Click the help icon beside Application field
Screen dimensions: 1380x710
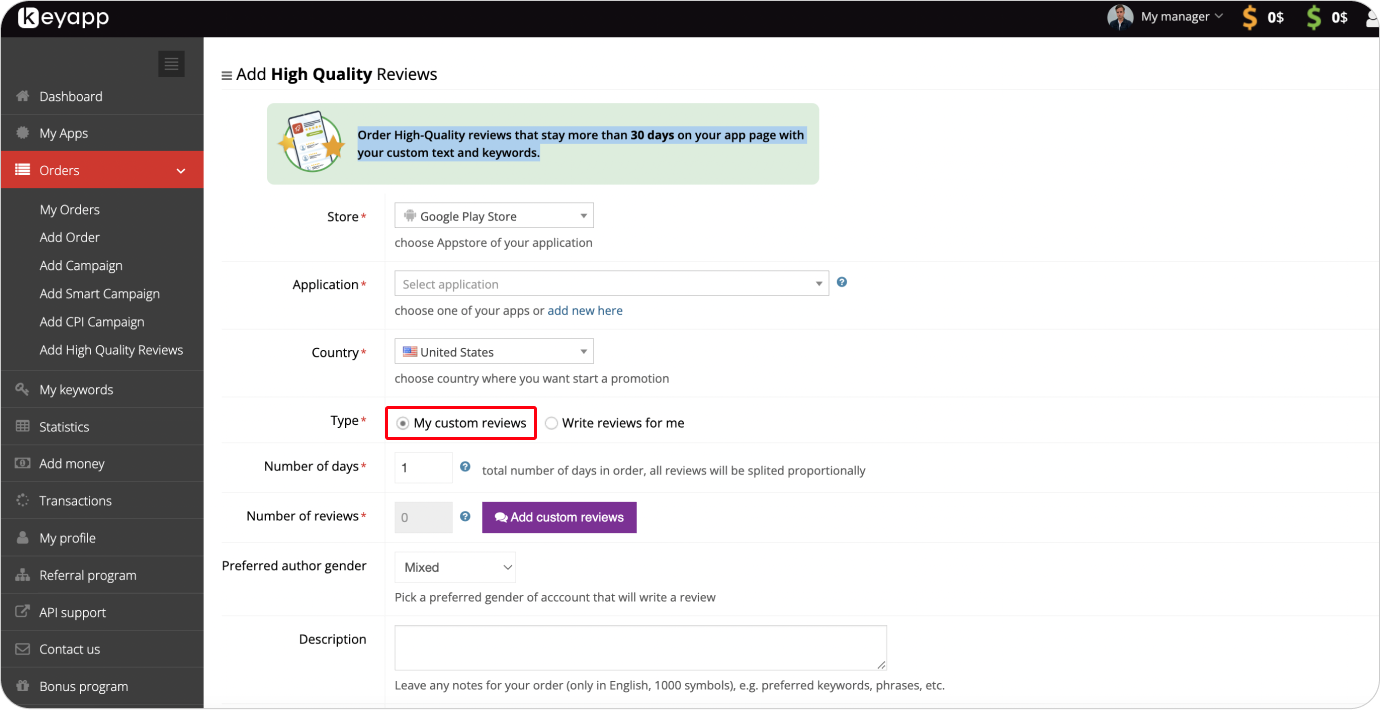point(842,283)
